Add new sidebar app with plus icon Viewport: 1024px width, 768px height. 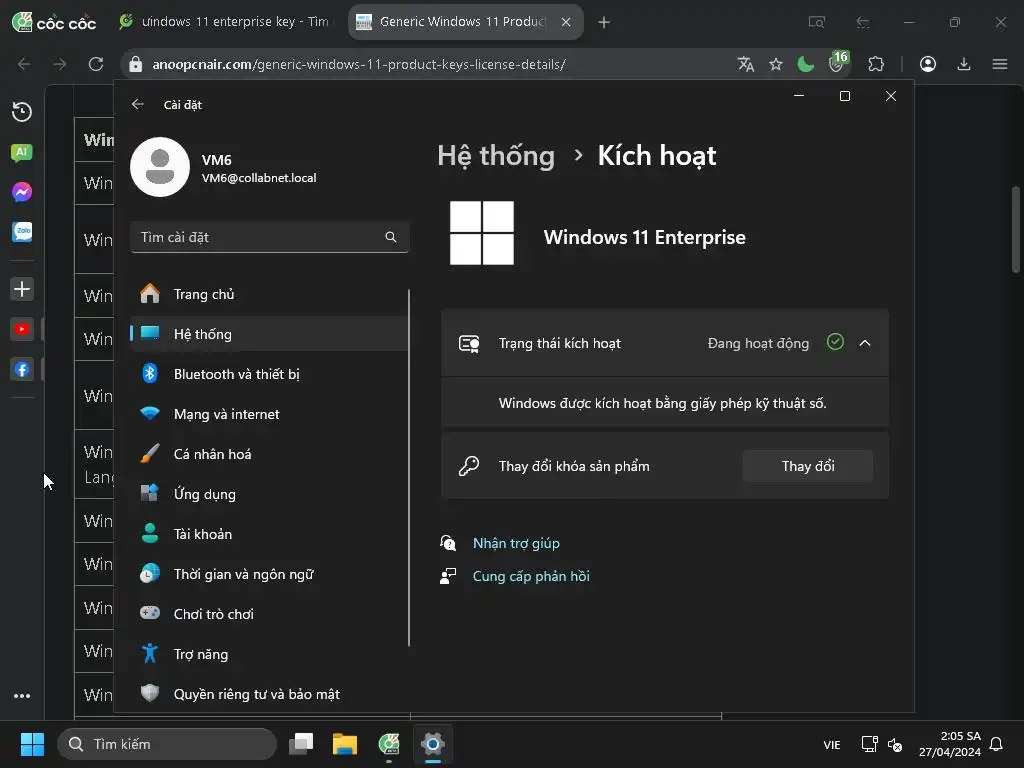pyautogui.click(x=22, y=289)
